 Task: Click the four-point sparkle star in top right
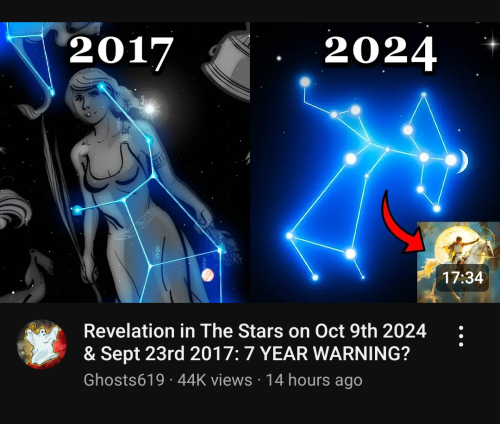point(493,44)
